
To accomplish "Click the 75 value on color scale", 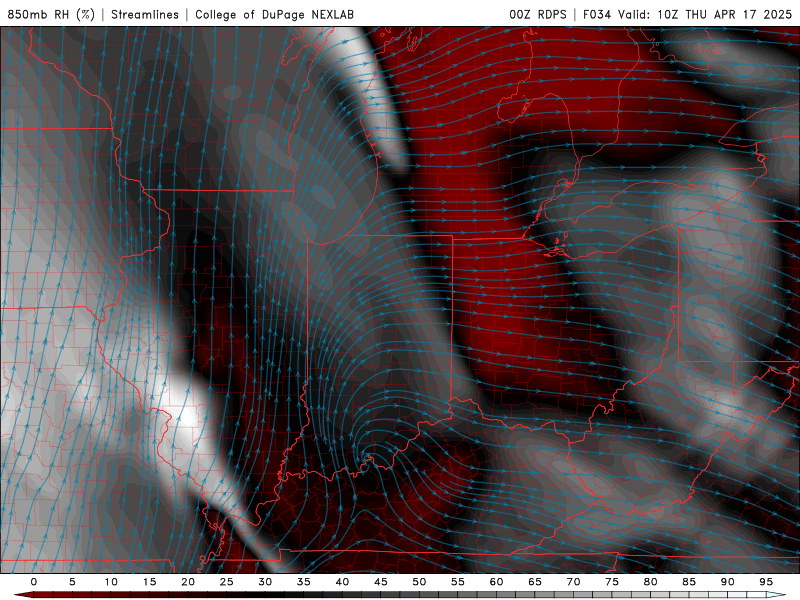I will tap(612, 582).
